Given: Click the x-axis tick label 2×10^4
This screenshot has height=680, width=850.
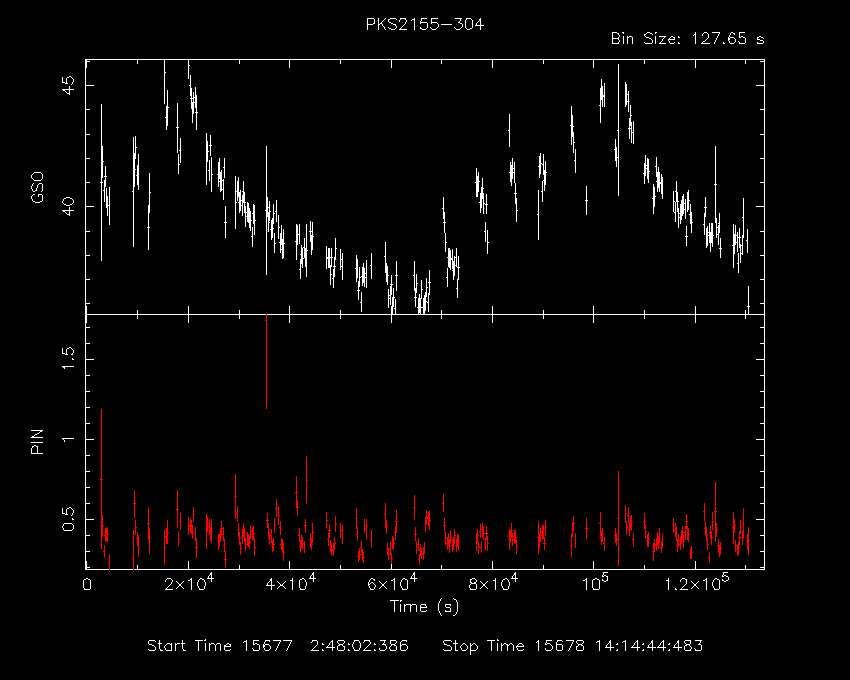Looking at the screenshot, I should click(188, 583).
